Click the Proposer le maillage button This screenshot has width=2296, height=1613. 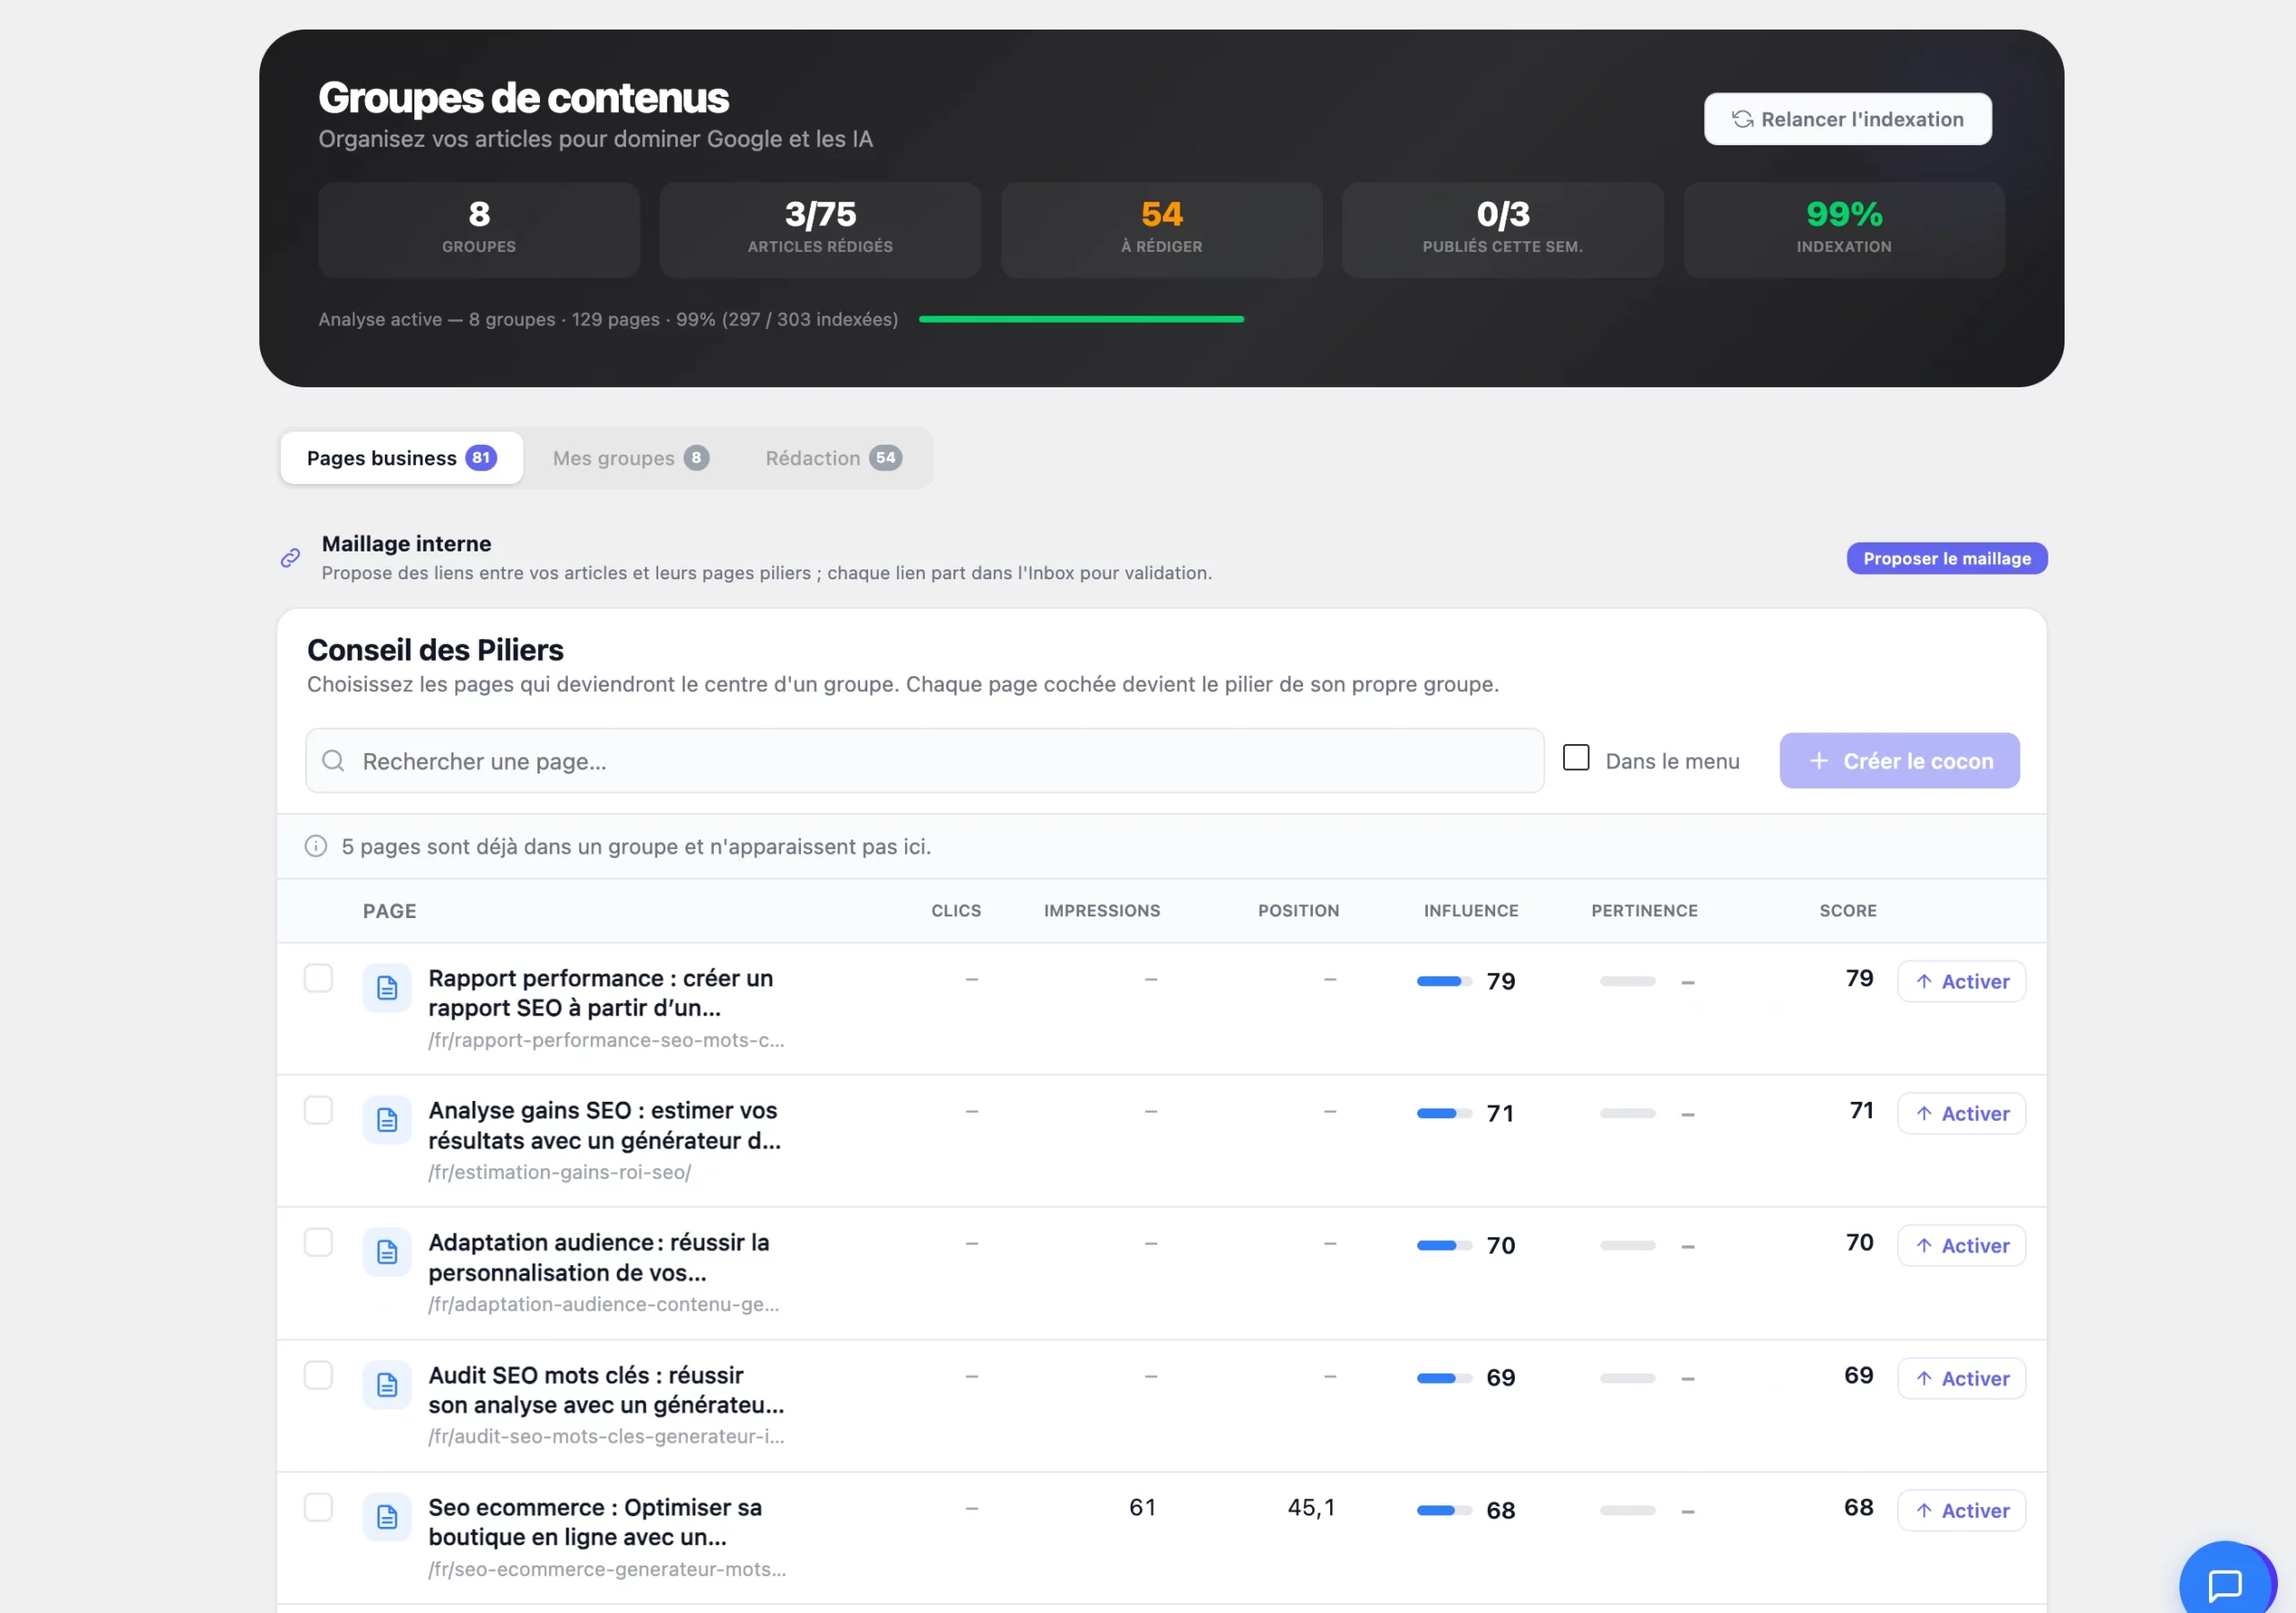[1946, 558]
